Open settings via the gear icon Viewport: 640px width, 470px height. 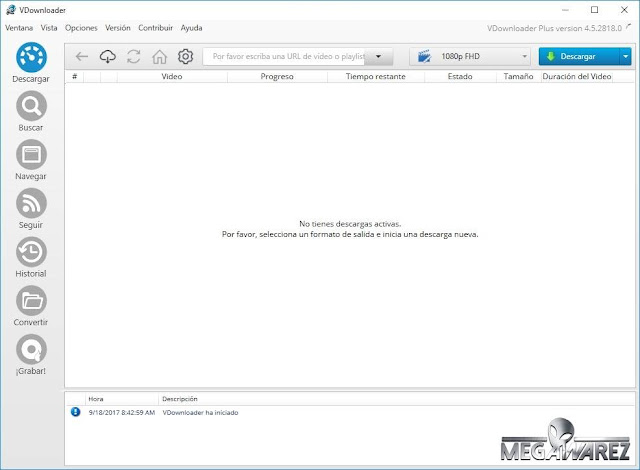pos(185,56)
